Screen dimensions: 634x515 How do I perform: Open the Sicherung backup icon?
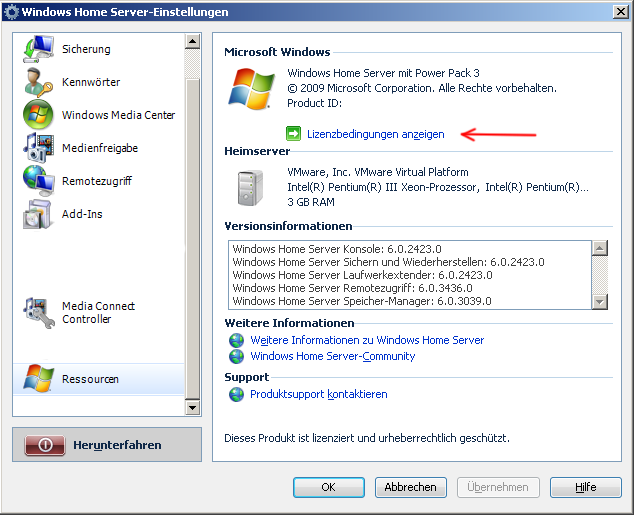(38, 49)
